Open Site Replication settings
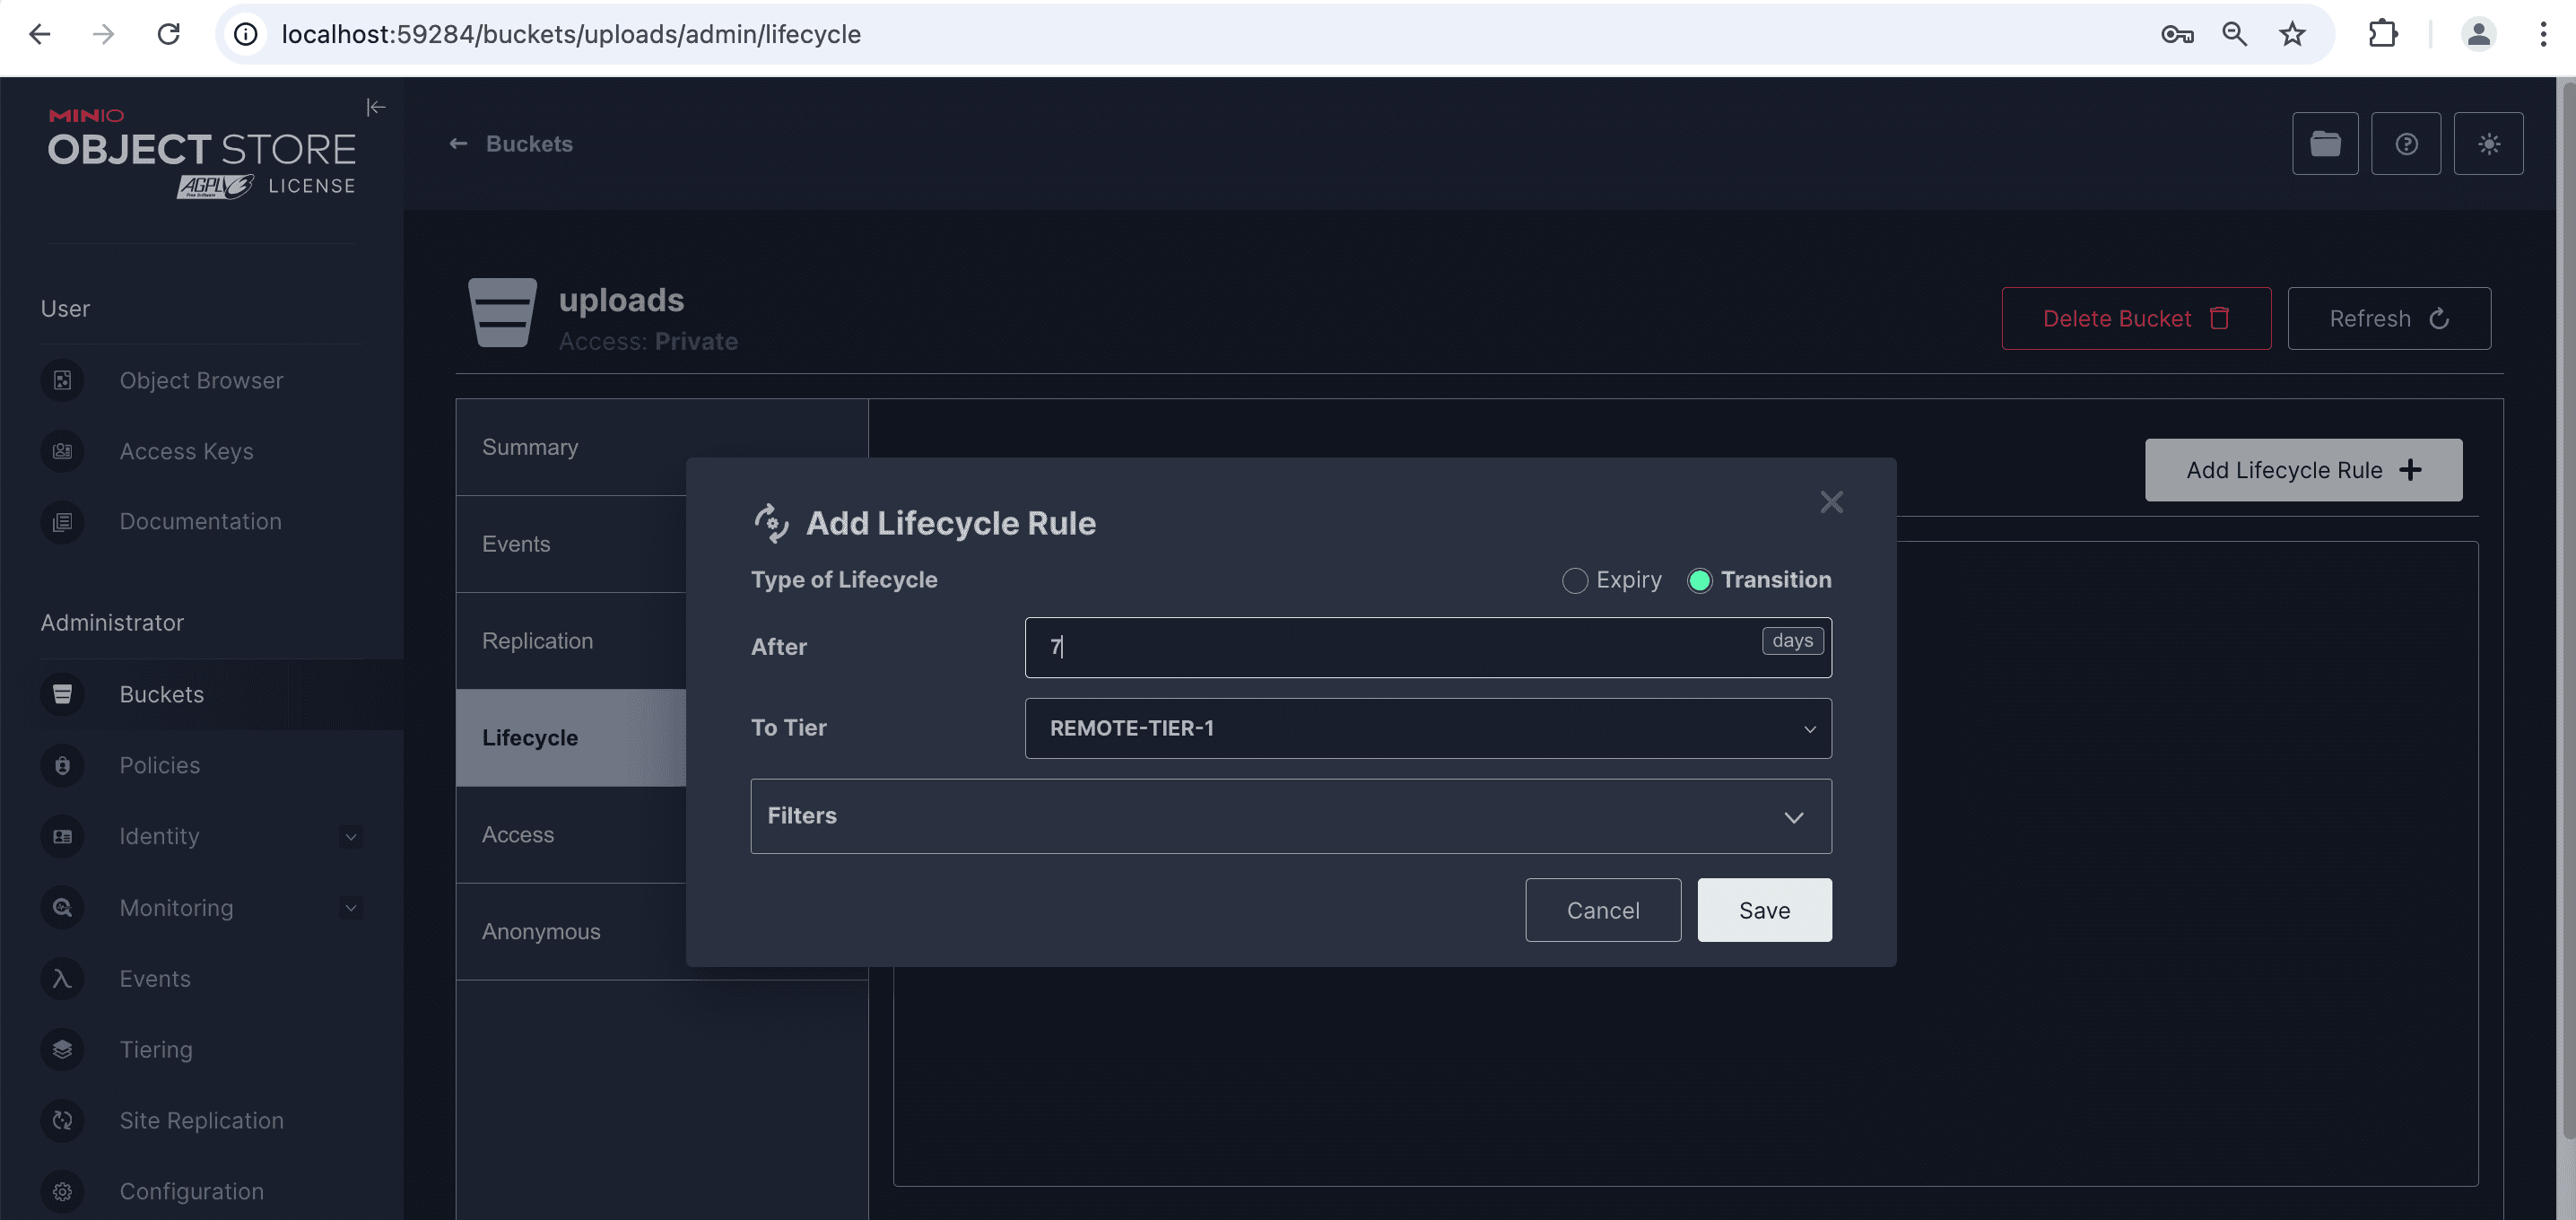The height and width of the screenshot is (1220, 2576). [202, 1120]
